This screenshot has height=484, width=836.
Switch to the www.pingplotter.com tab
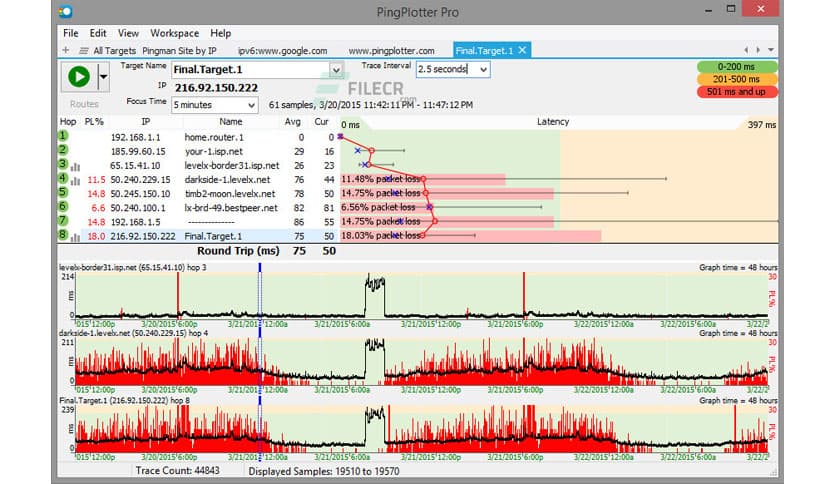pyautogui.click(x=391, y=51)
